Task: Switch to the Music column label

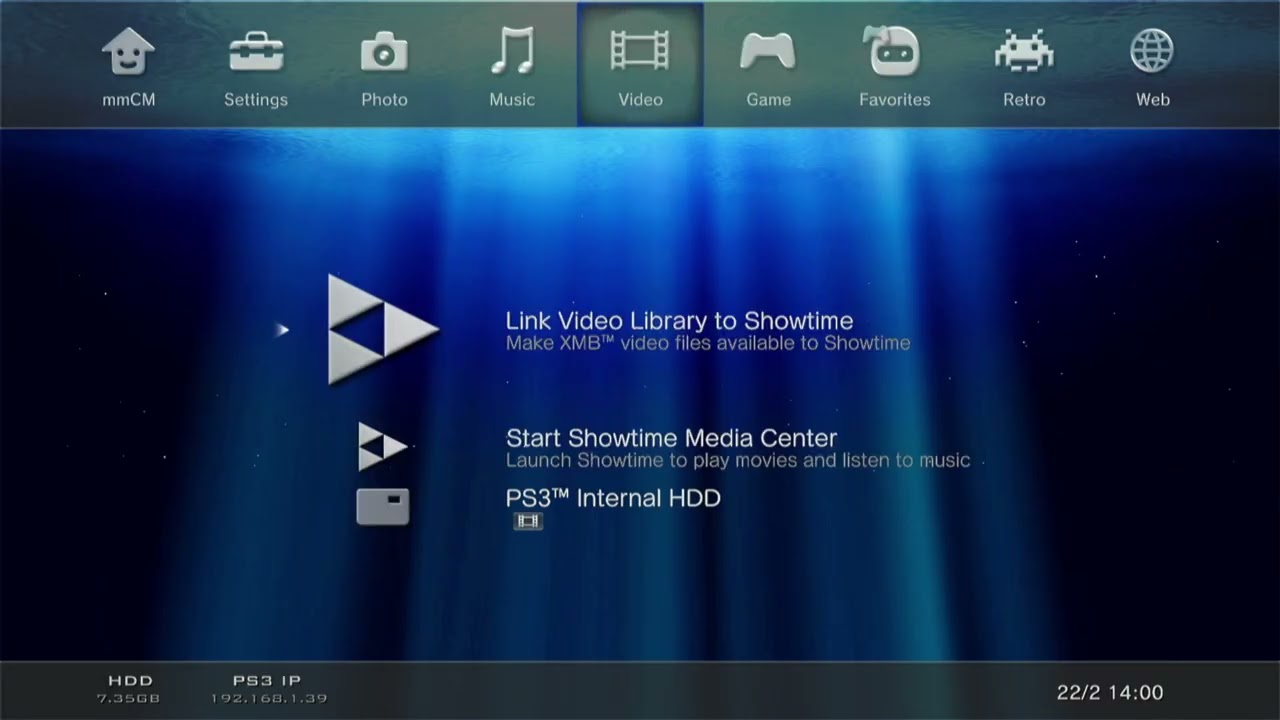Action: [x=512, y=100]
